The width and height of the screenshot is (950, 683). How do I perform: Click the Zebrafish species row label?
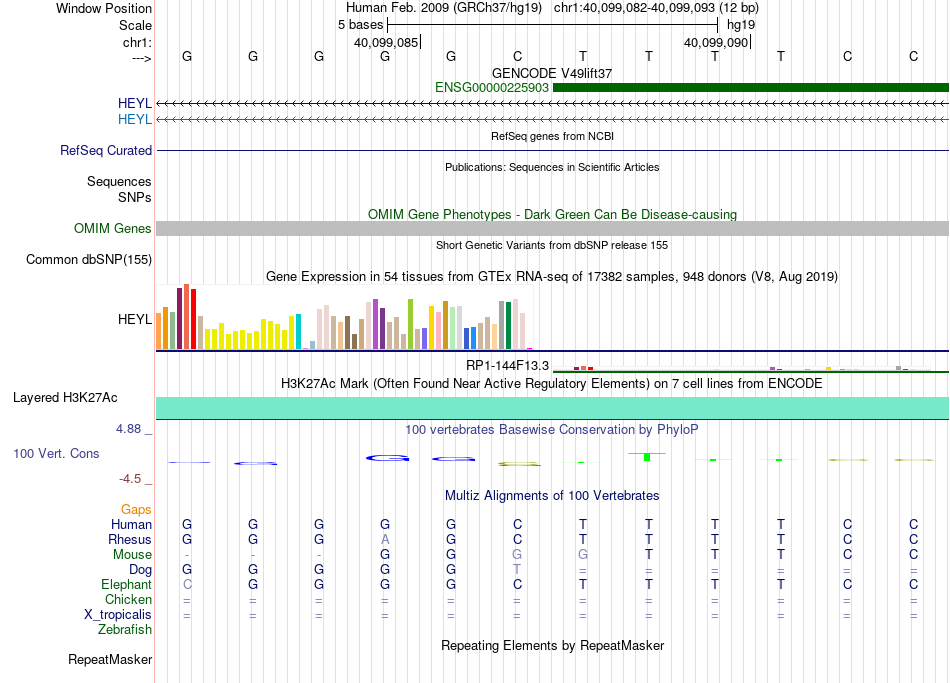(125, 630)
